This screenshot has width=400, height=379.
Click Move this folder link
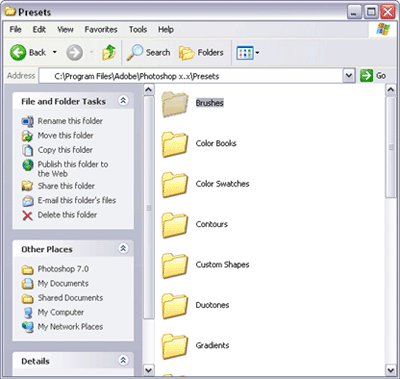pyautogui.click(x=65, y=135)
